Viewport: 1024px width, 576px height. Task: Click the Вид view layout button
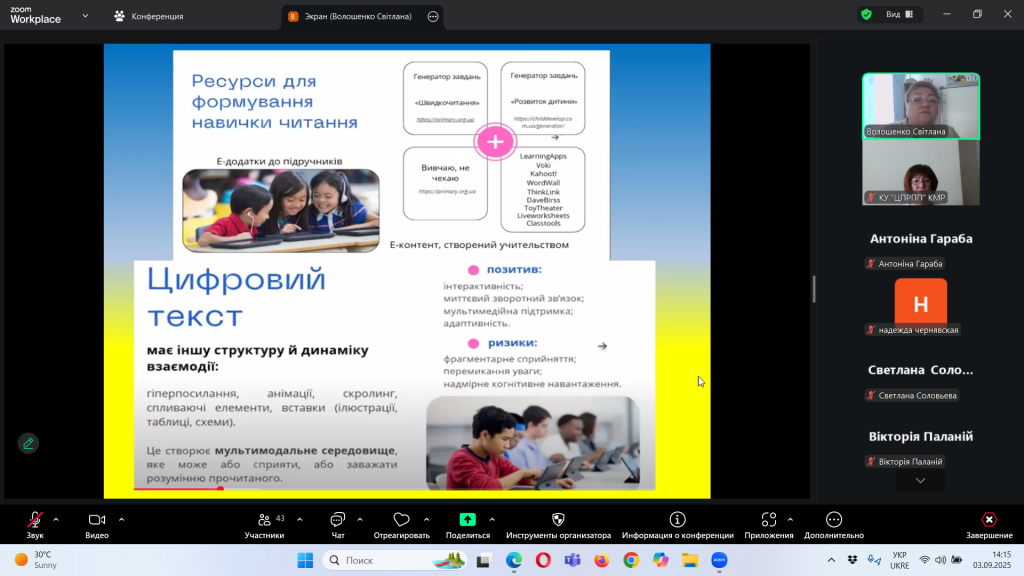click(885, 14)
